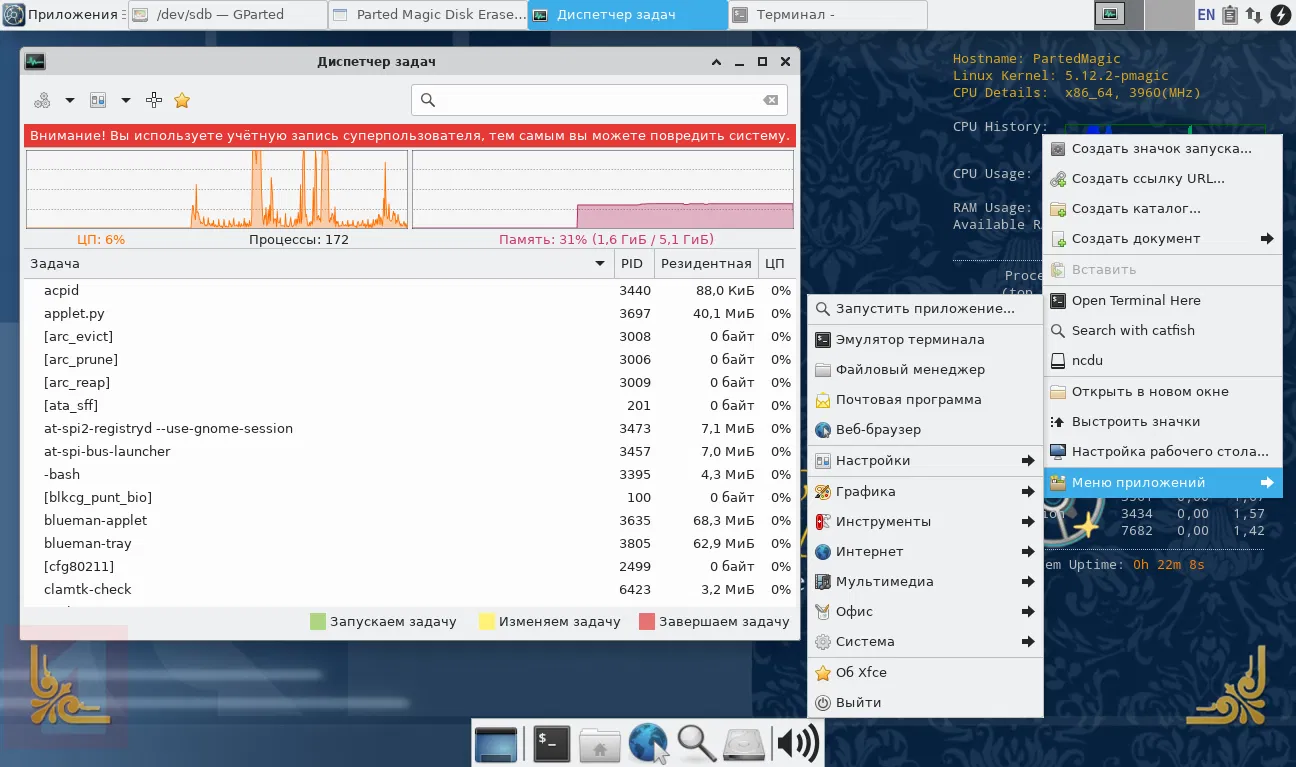Viewport: 1296px width, 767px height.
Task: Click the star About icon in task manager toolbar
Action: pyautogui.click(x=182, y=100)
